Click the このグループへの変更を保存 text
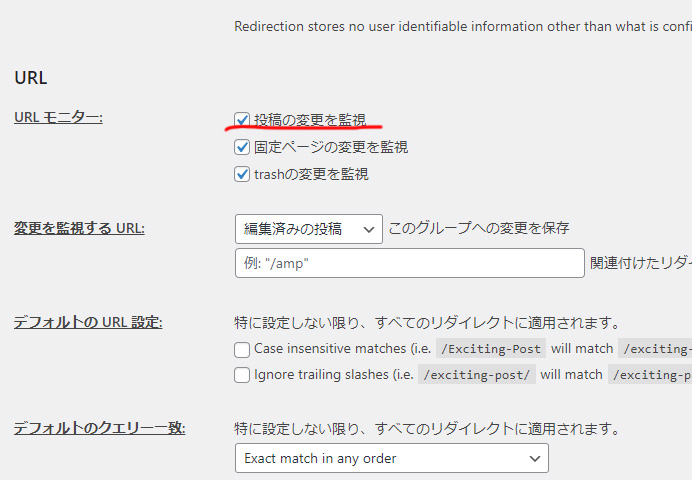Screen dimensions: 692x480 (x=479, y=228)
